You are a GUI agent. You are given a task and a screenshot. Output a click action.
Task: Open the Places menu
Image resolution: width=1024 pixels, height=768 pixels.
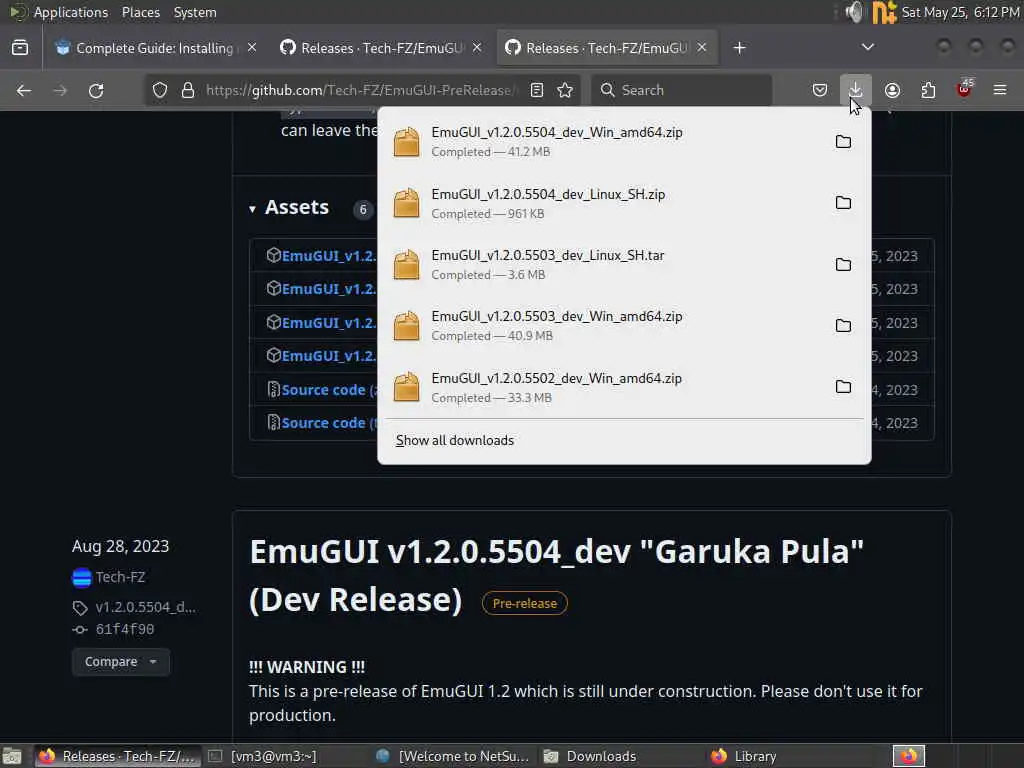(x=140, y=12)
